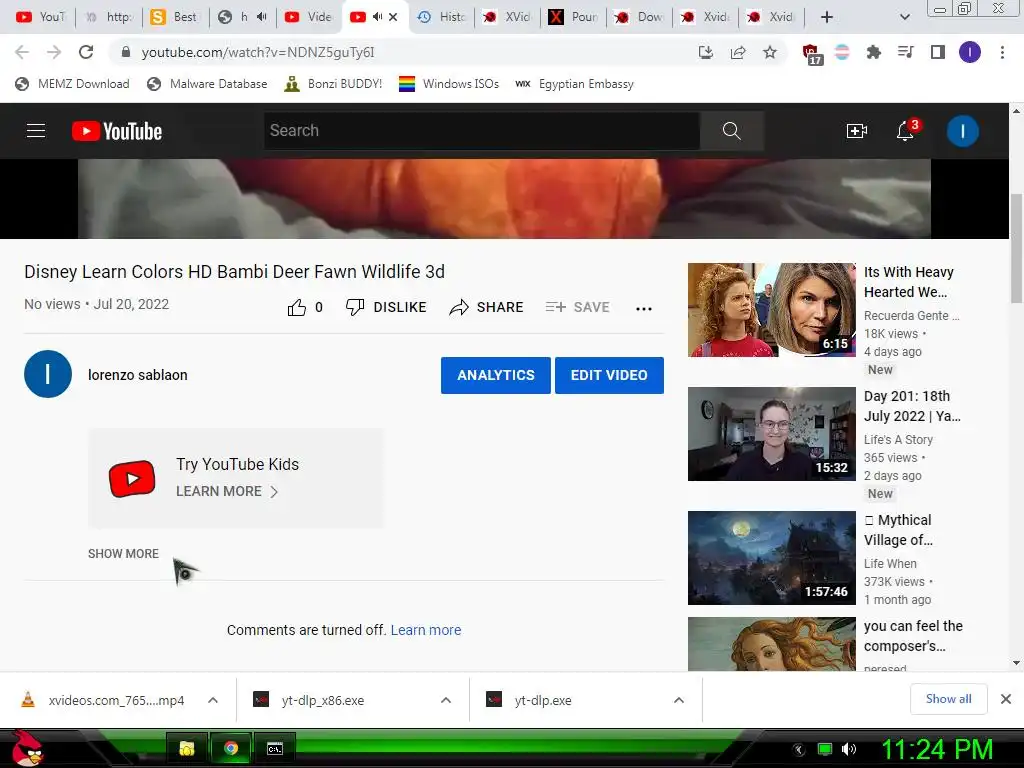The image size is (1024, 768).
Task: Open the Egyptian Embassy bookmark
Action: tap(574, 84)
